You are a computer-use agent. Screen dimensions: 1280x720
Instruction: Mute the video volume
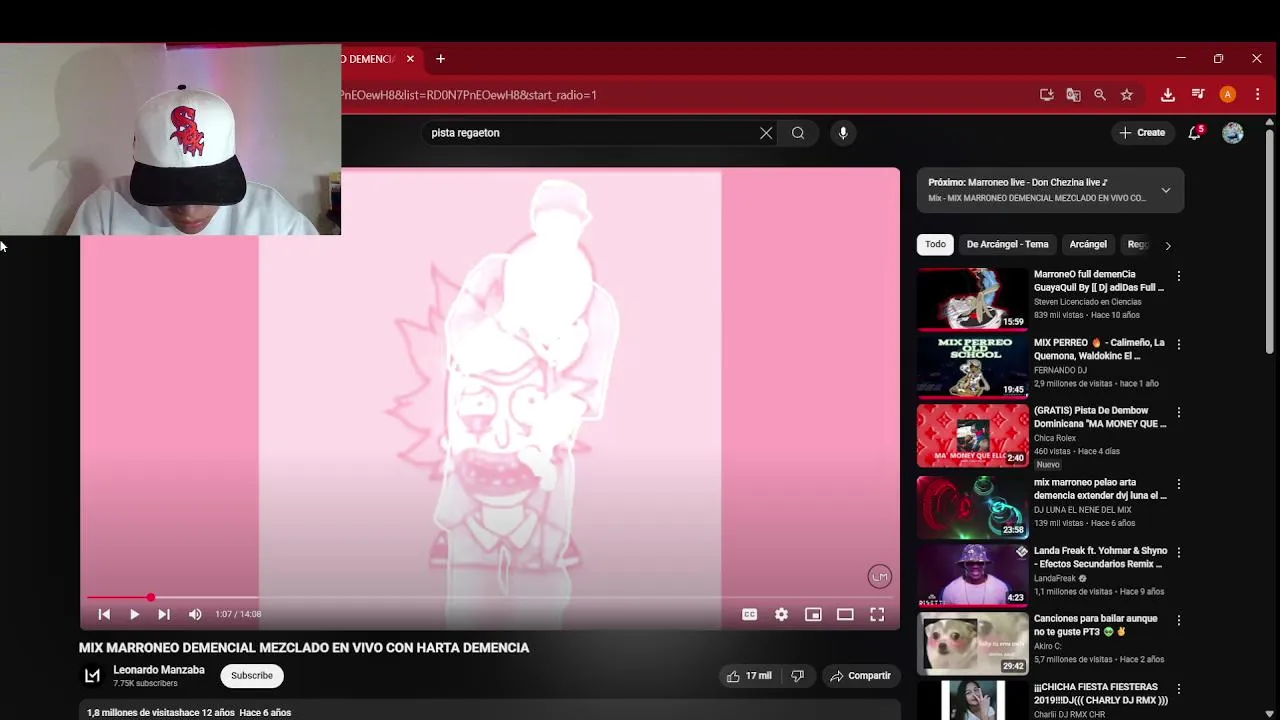pos(195,614)
